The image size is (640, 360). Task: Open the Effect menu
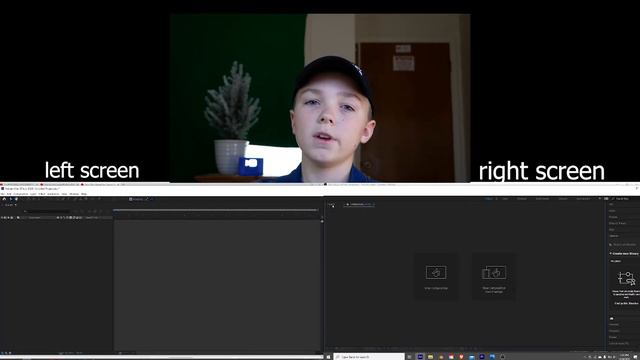click(x=42, y=194)
